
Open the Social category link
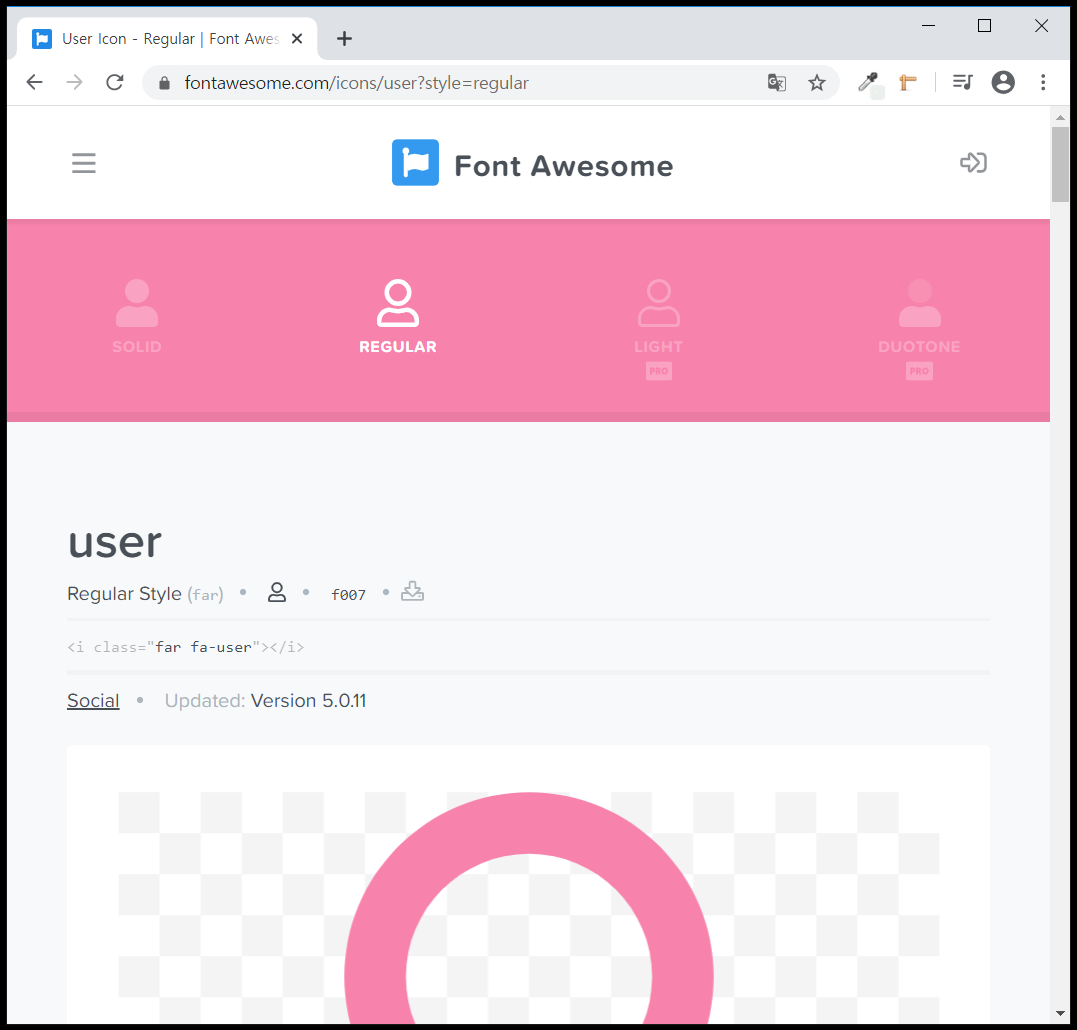point(93,700)
